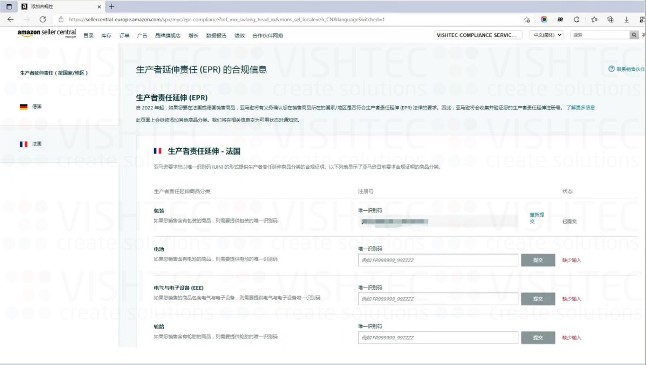Open the help link with question icon
This screenshot has width=646, height=365.
[627, 69]
